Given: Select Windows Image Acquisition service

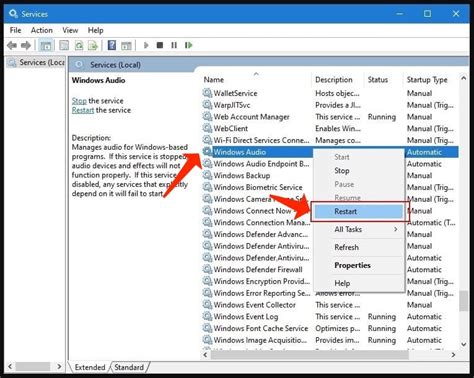Looking at the screenshot, I should coord(330,340).
